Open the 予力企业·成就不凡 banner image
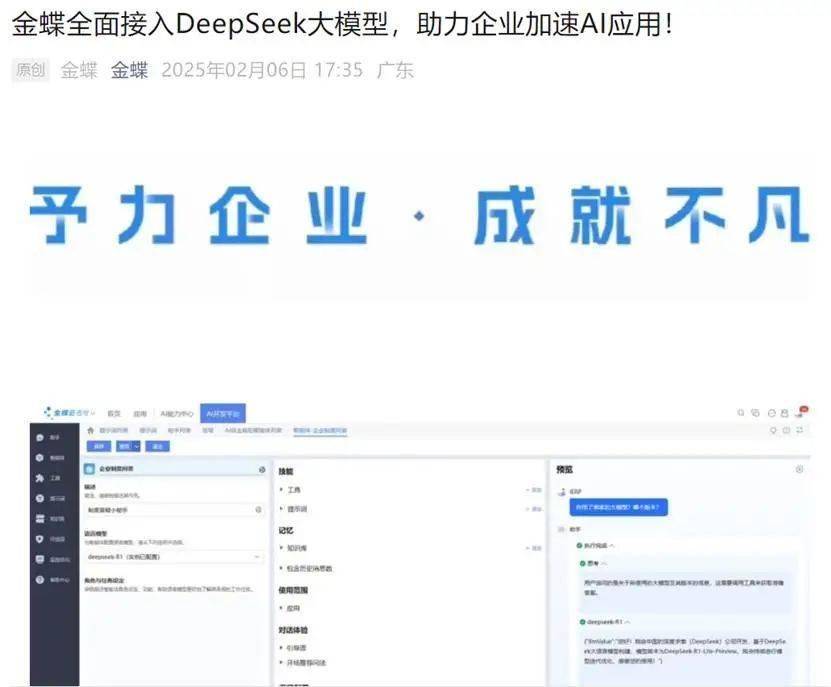The height and width of the screenshot is (687, 831). coord(419,215)
